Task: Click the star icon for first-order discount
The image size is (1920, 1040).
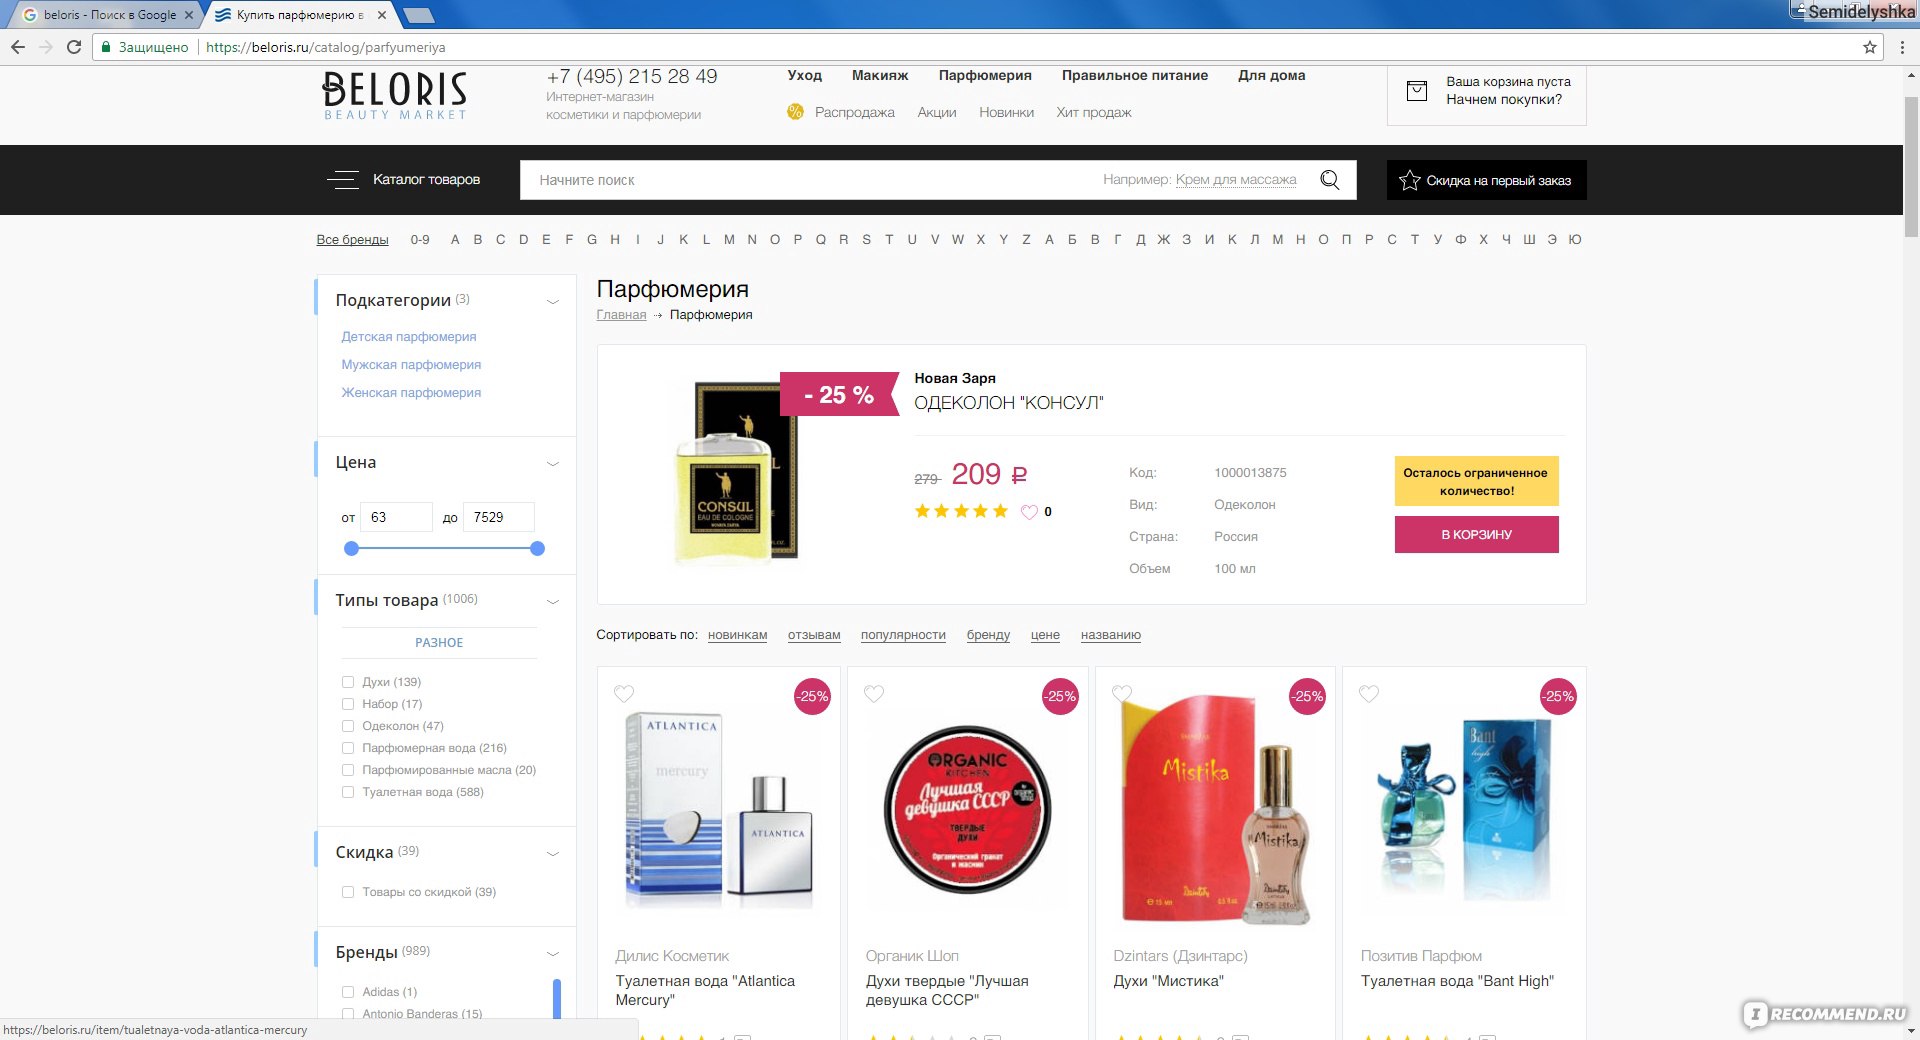Action: [1409, 180]
